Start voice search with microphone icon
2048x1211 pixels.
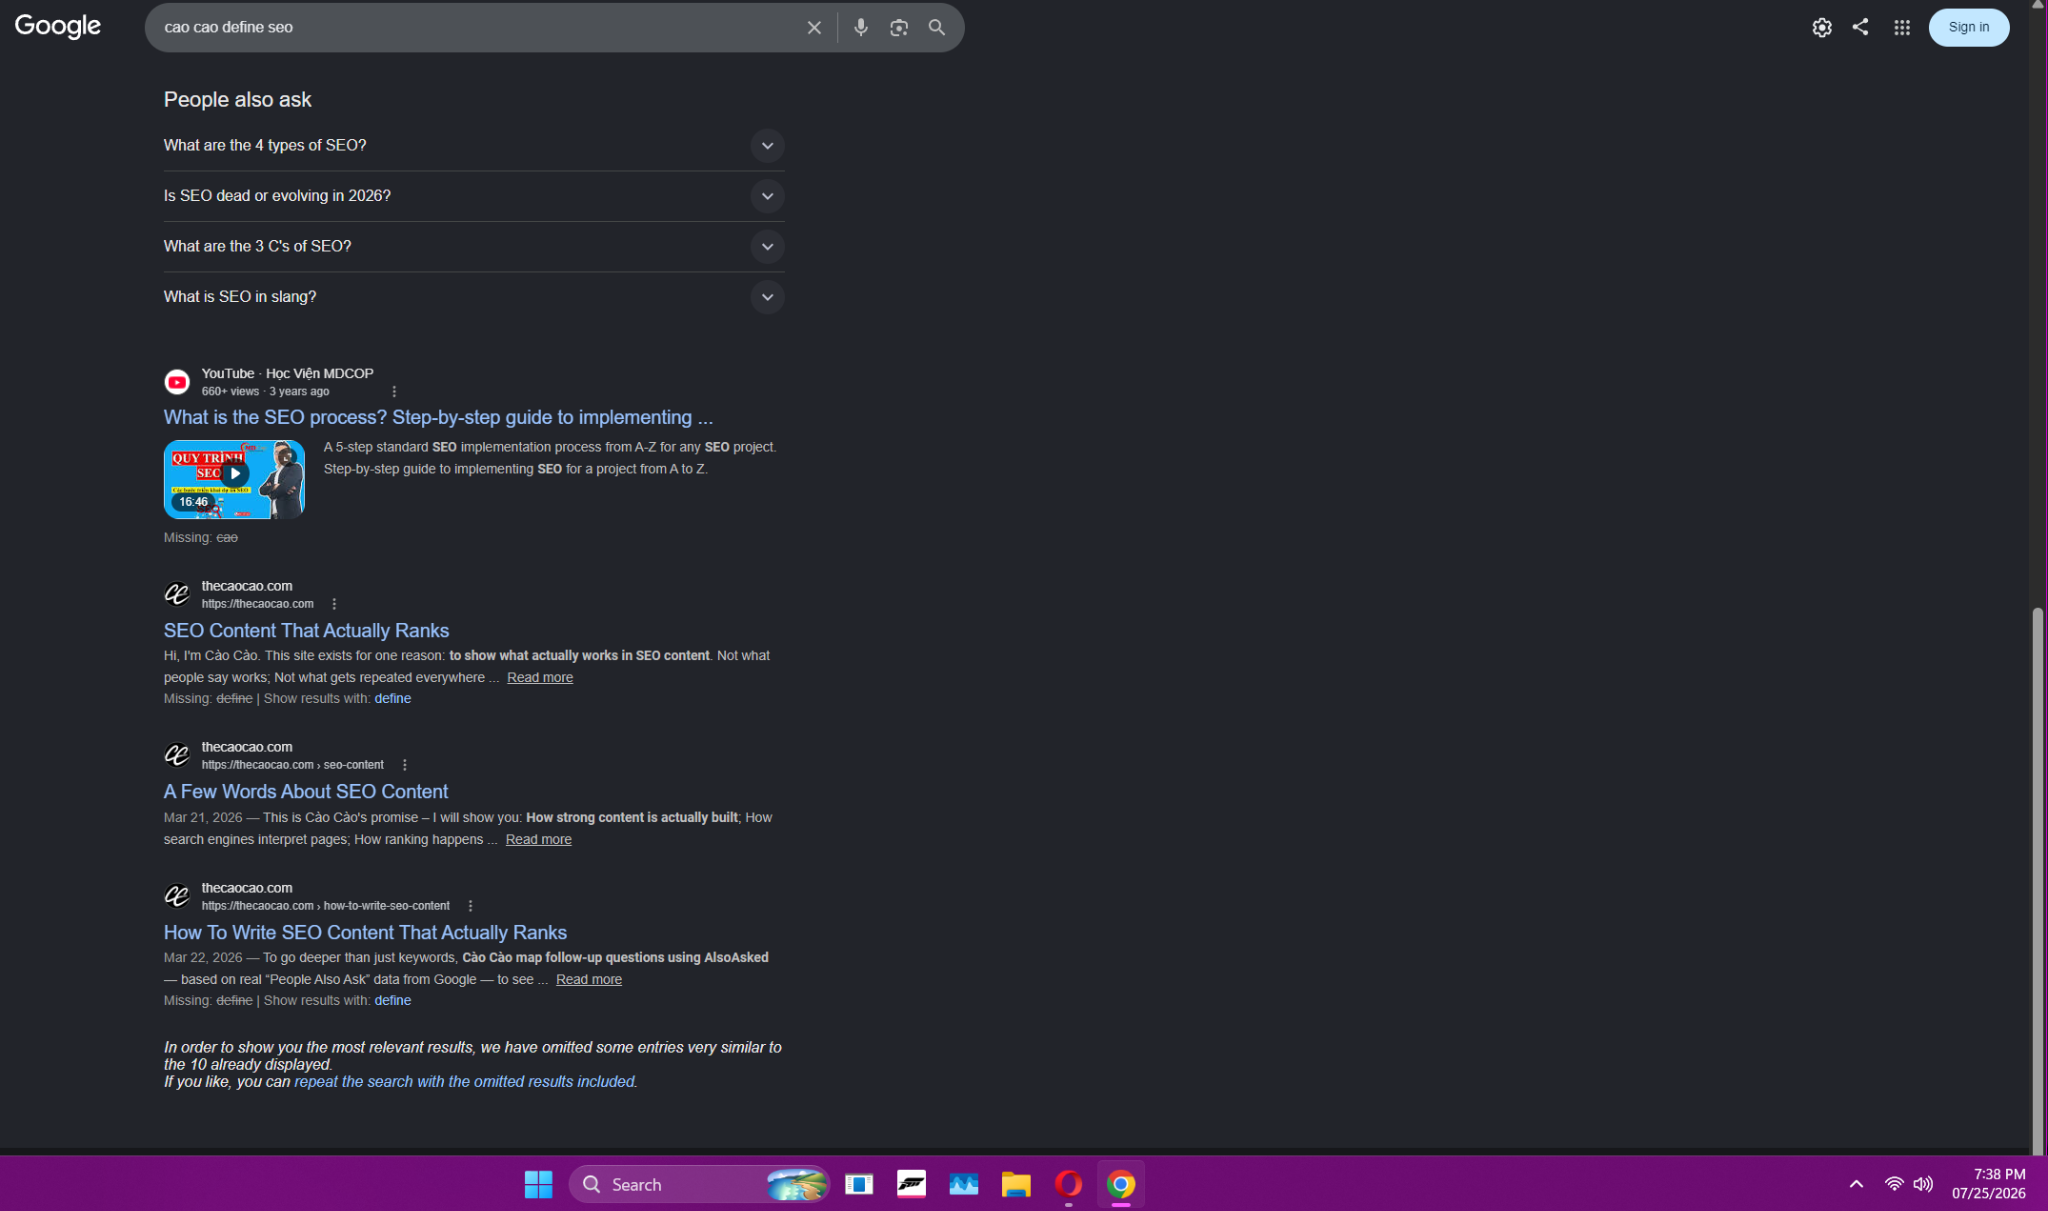click(x=860, y=28)
